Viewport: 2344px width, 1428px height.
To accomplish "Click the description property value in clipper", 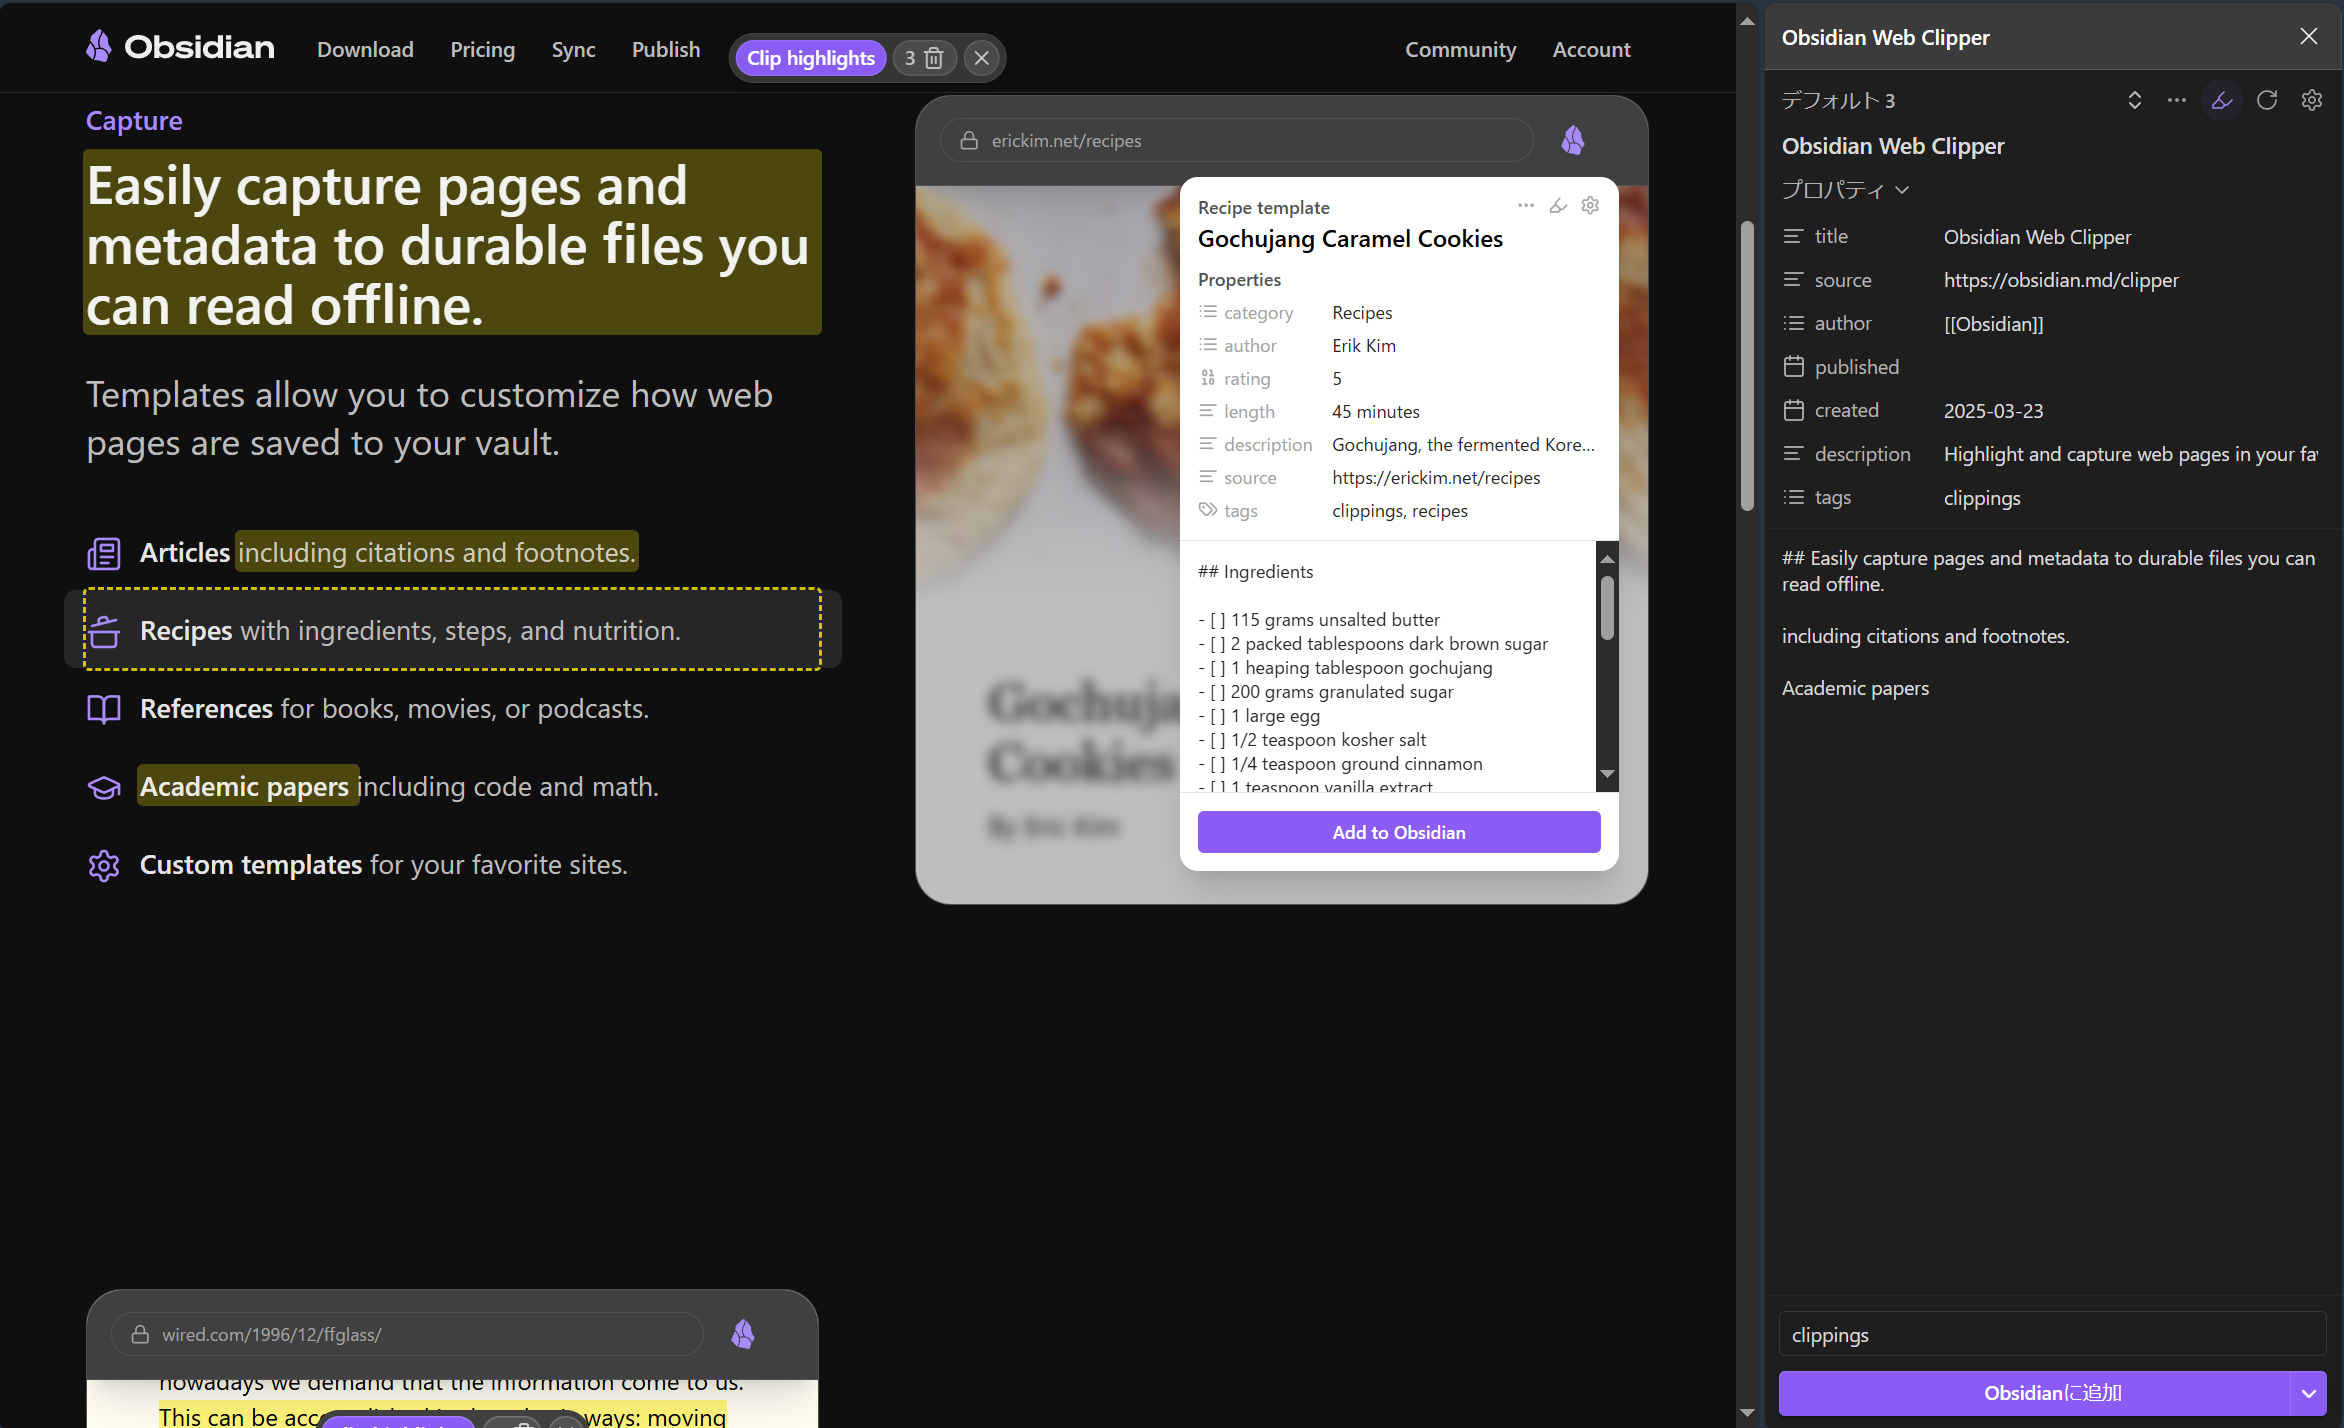I will click(x=2130, y=454).
